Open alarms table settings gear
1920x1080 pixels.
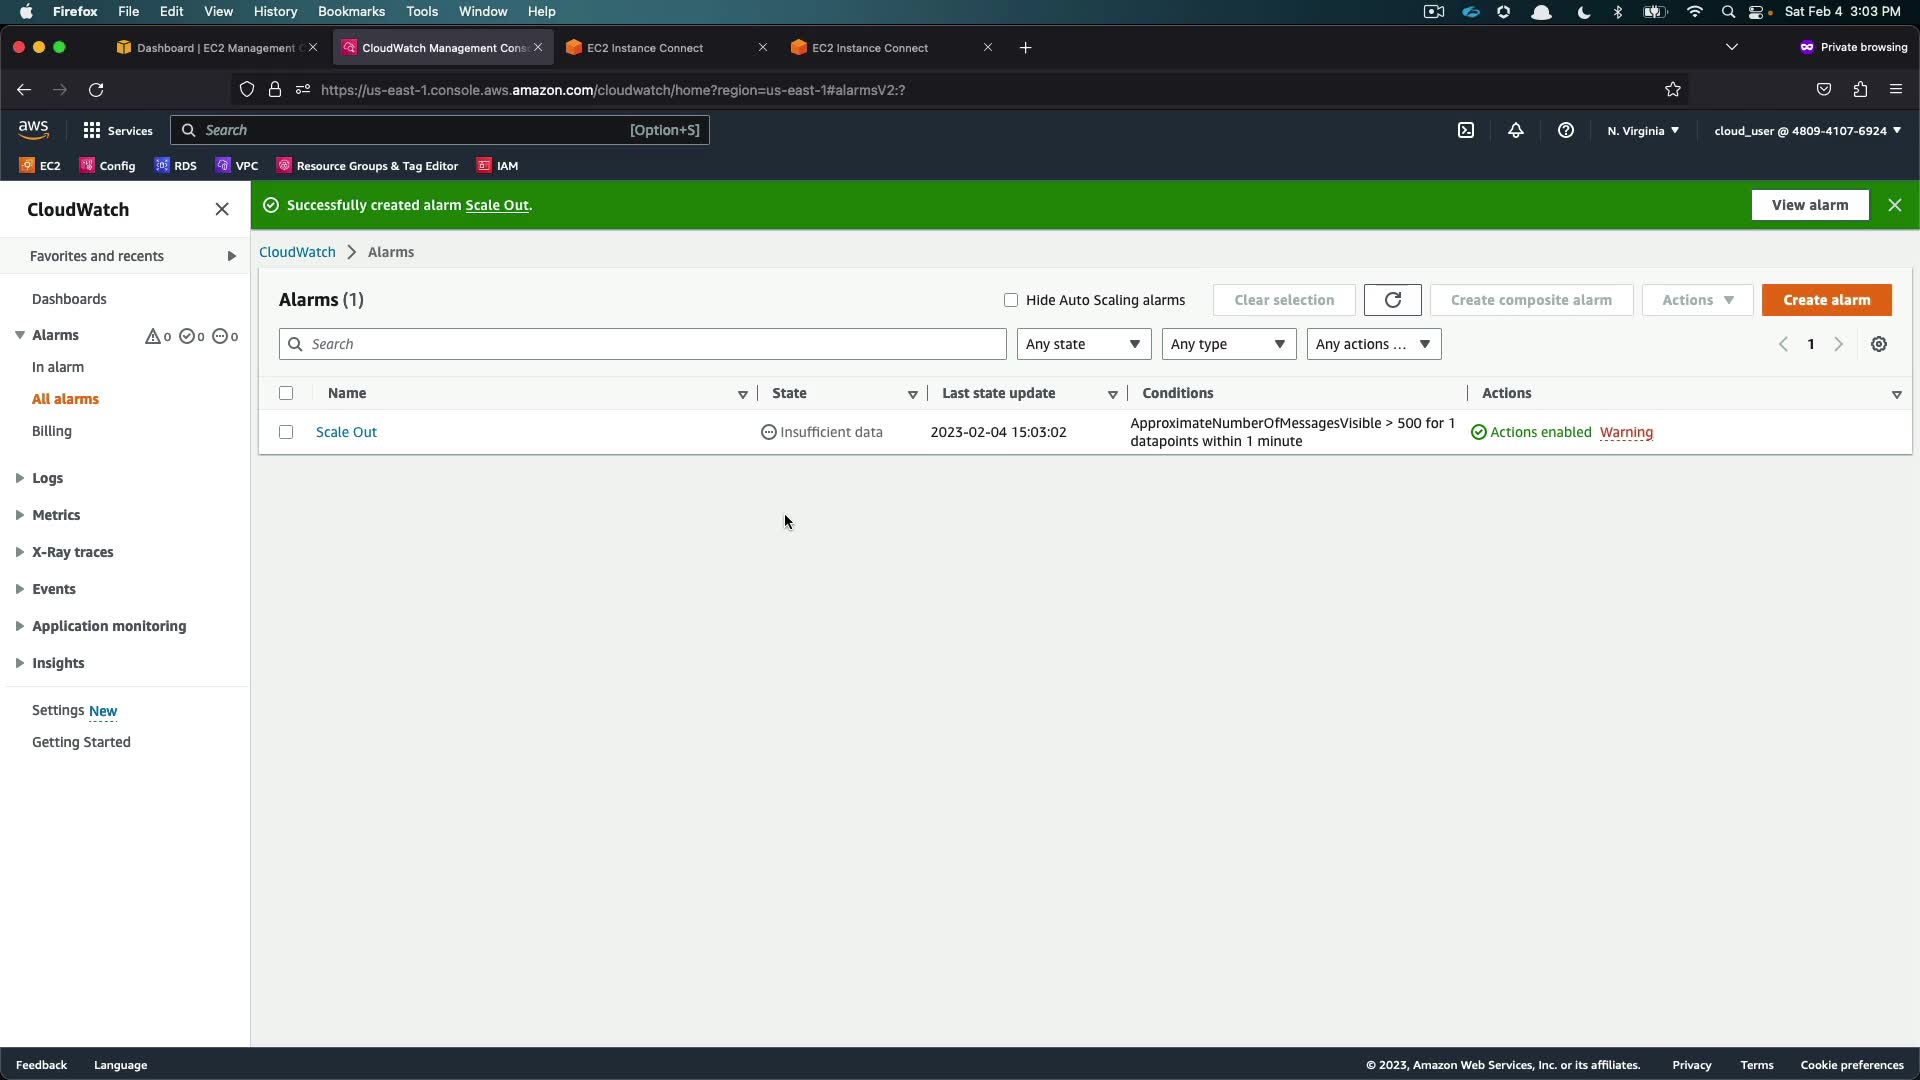click(x=1879, y=344)
